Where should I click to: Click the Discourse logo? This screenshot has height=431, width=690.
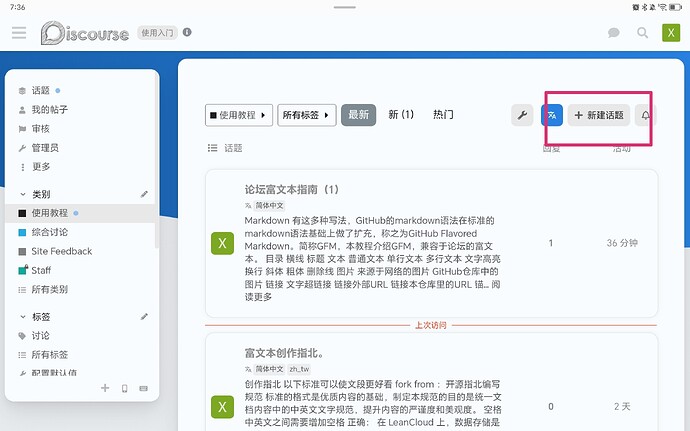[85, 33]
